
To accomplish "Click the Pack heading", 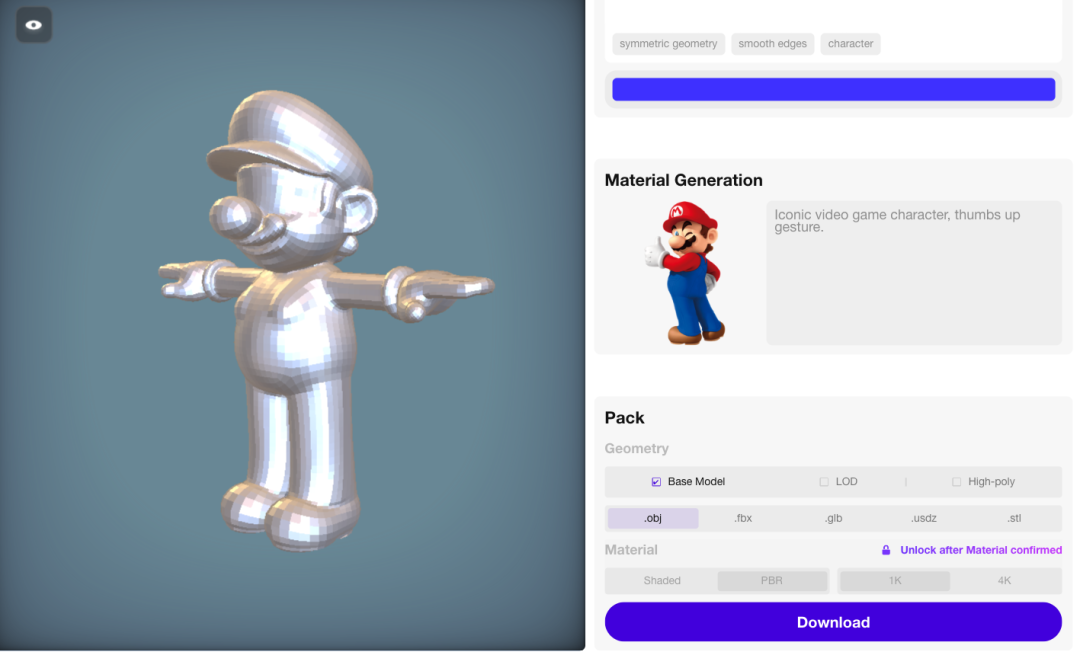I will 624,418.
